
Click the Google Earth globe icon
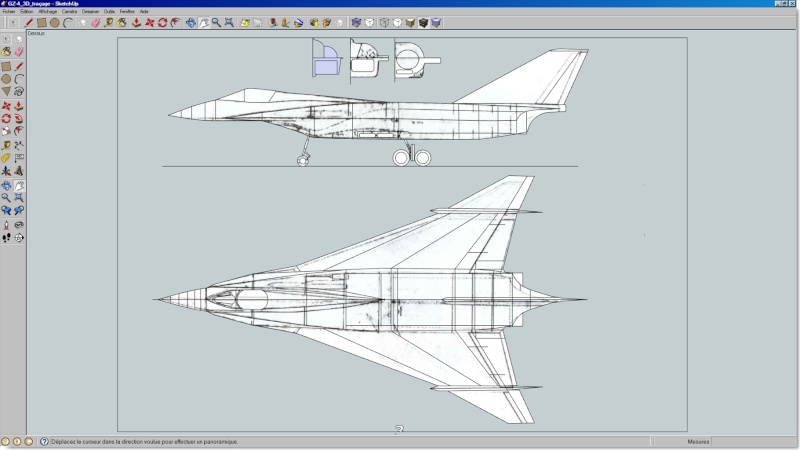click(298, 22)
